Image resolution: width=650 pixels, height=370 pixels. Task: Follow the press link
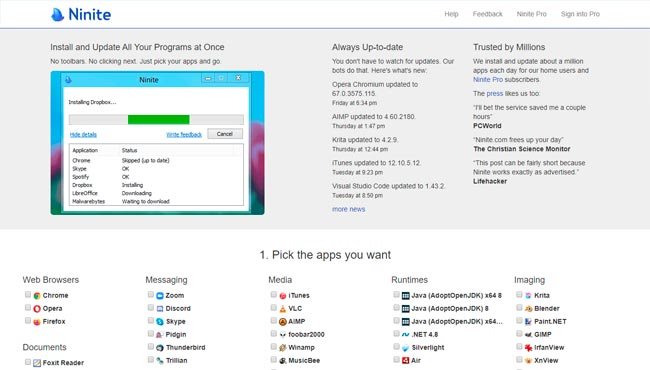(x=495, y=94)
